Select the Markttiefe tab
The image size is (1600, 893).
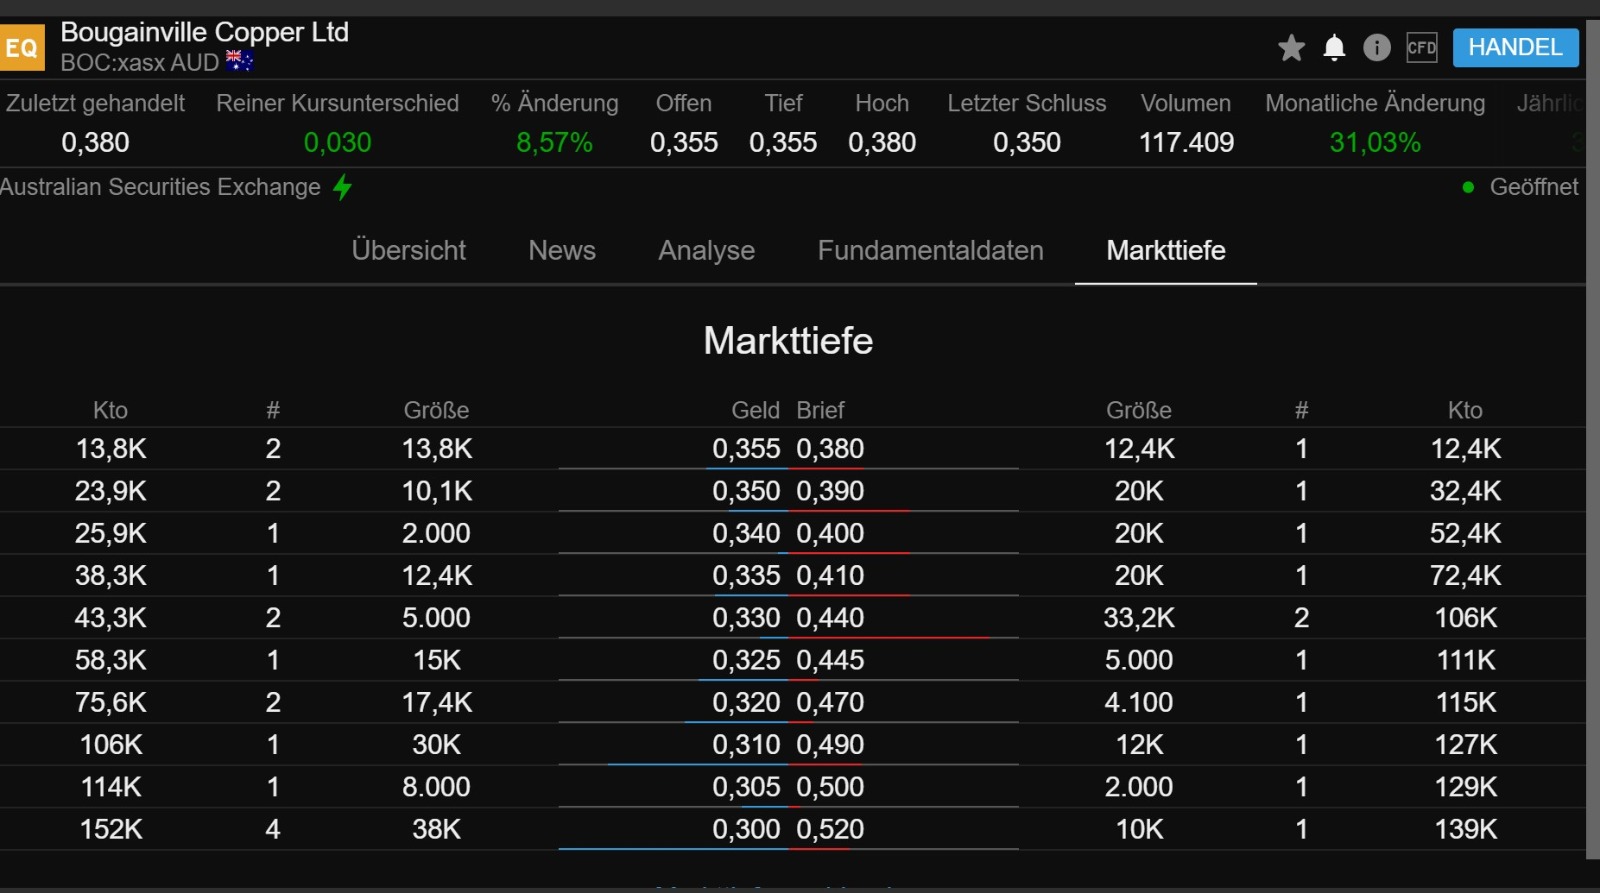click(1166, 250)
